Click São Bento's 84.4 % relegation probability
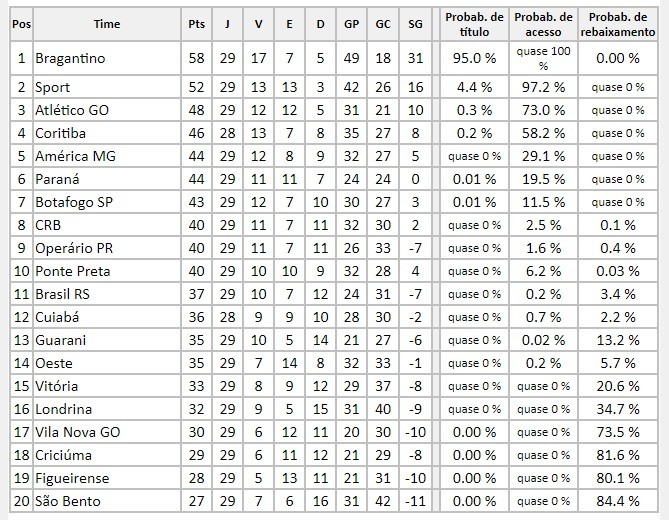Screen dimensions: 669x520 [618, 501]
